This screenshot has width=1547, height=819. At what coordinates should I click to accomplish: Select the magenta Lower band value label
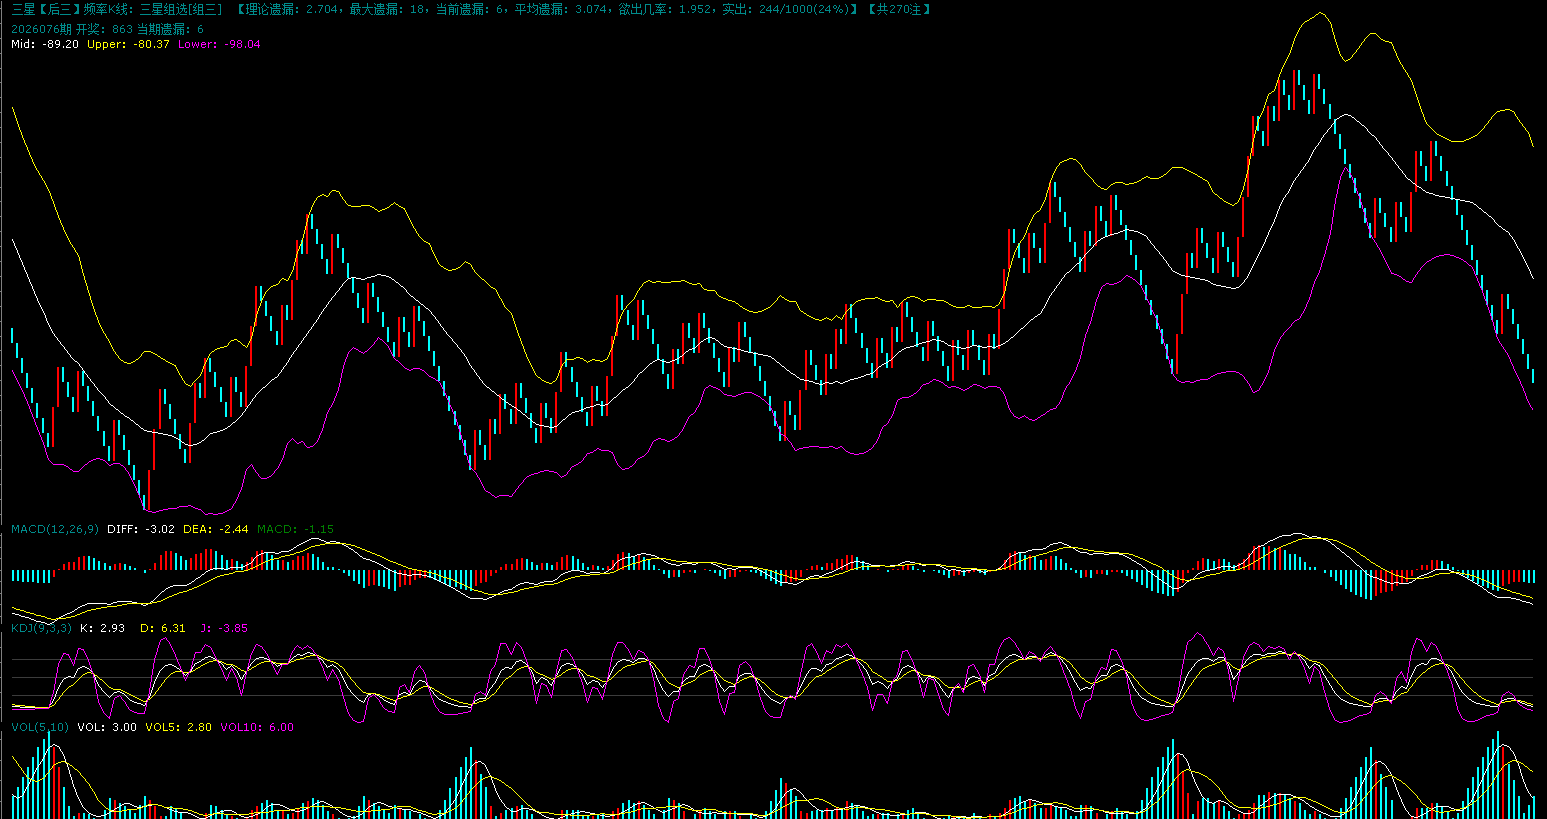219,44
